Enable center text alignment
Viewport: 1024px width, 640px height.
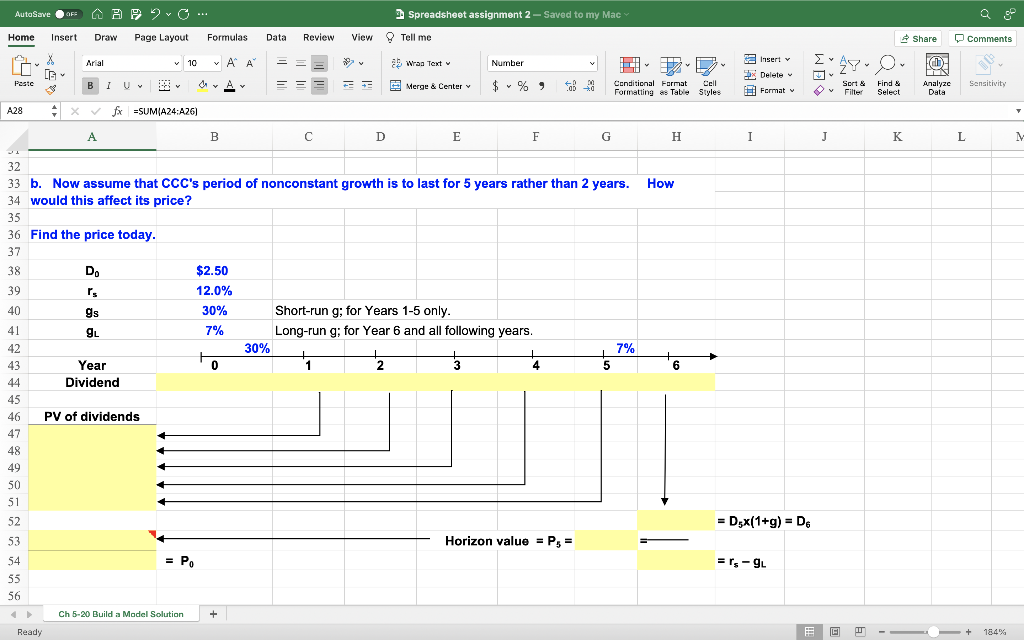point(300,88)
